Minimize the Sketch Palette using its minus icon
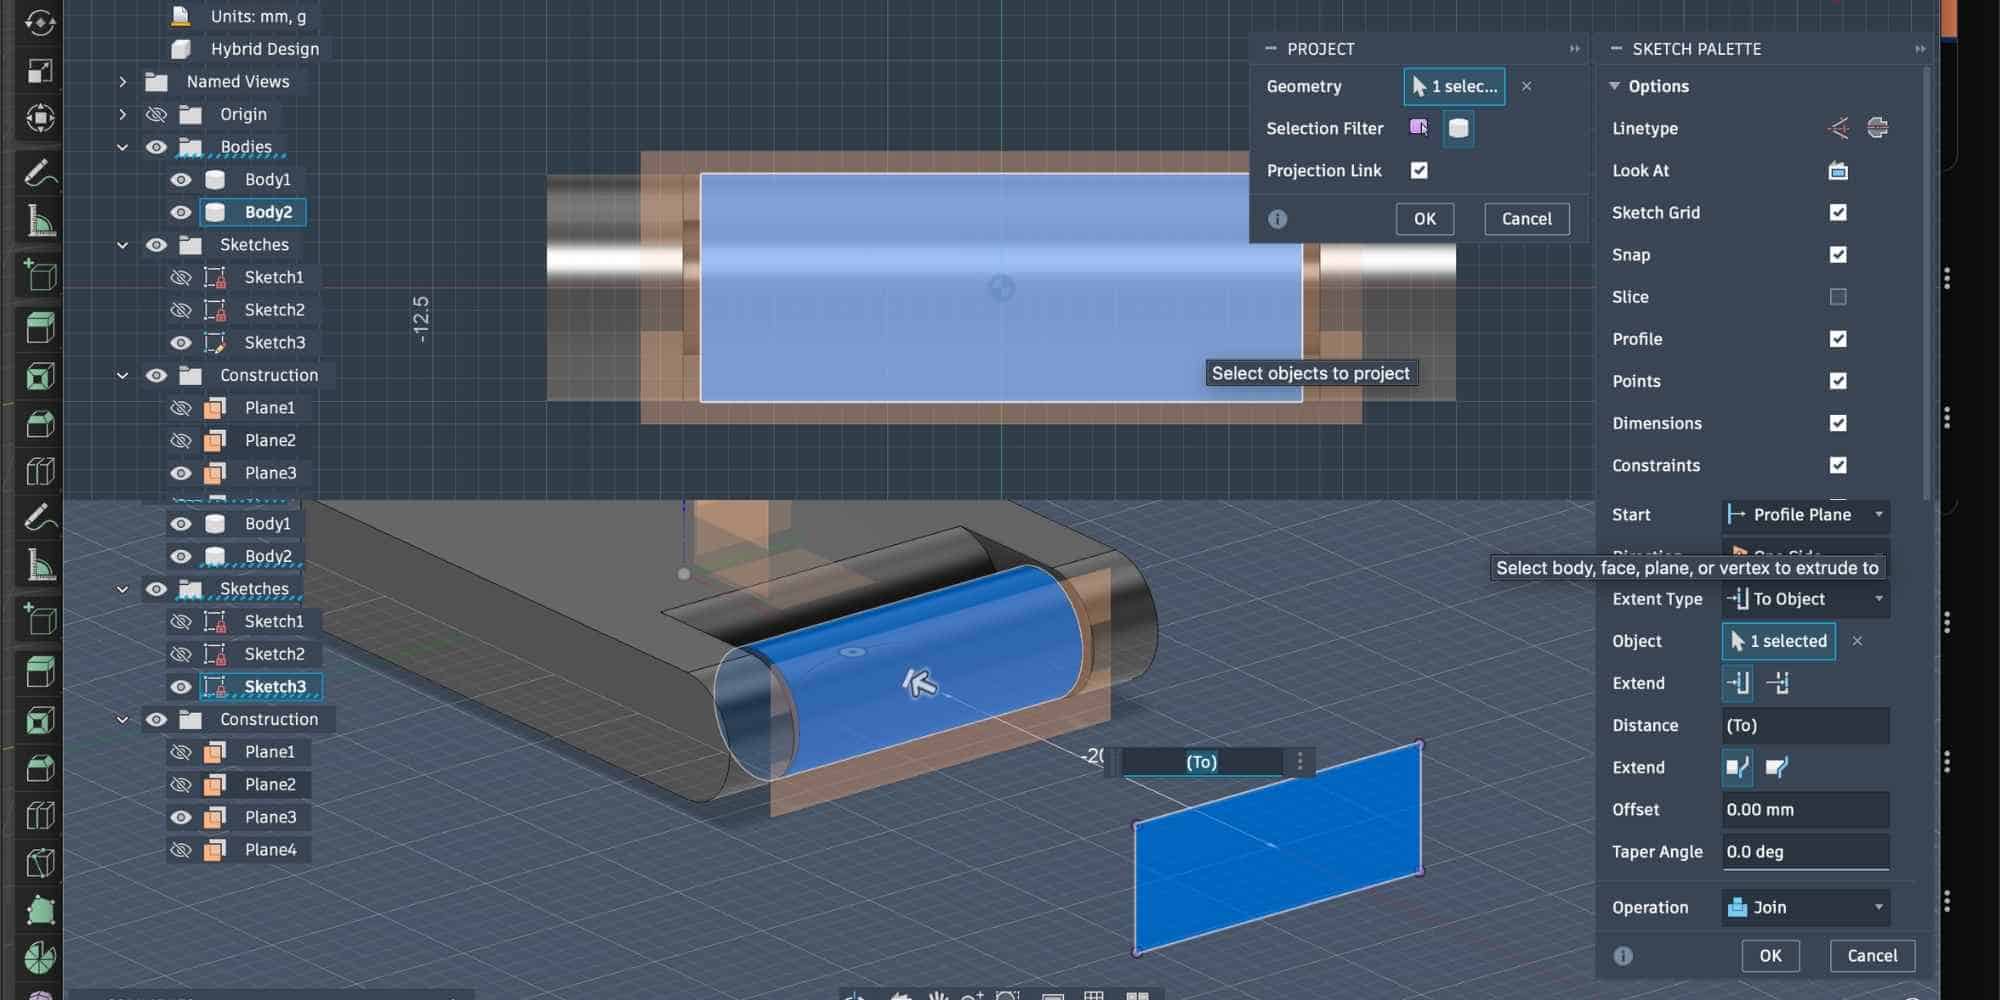The height and width of the screenshot is (1000, 2000). tap(1616, 49)
